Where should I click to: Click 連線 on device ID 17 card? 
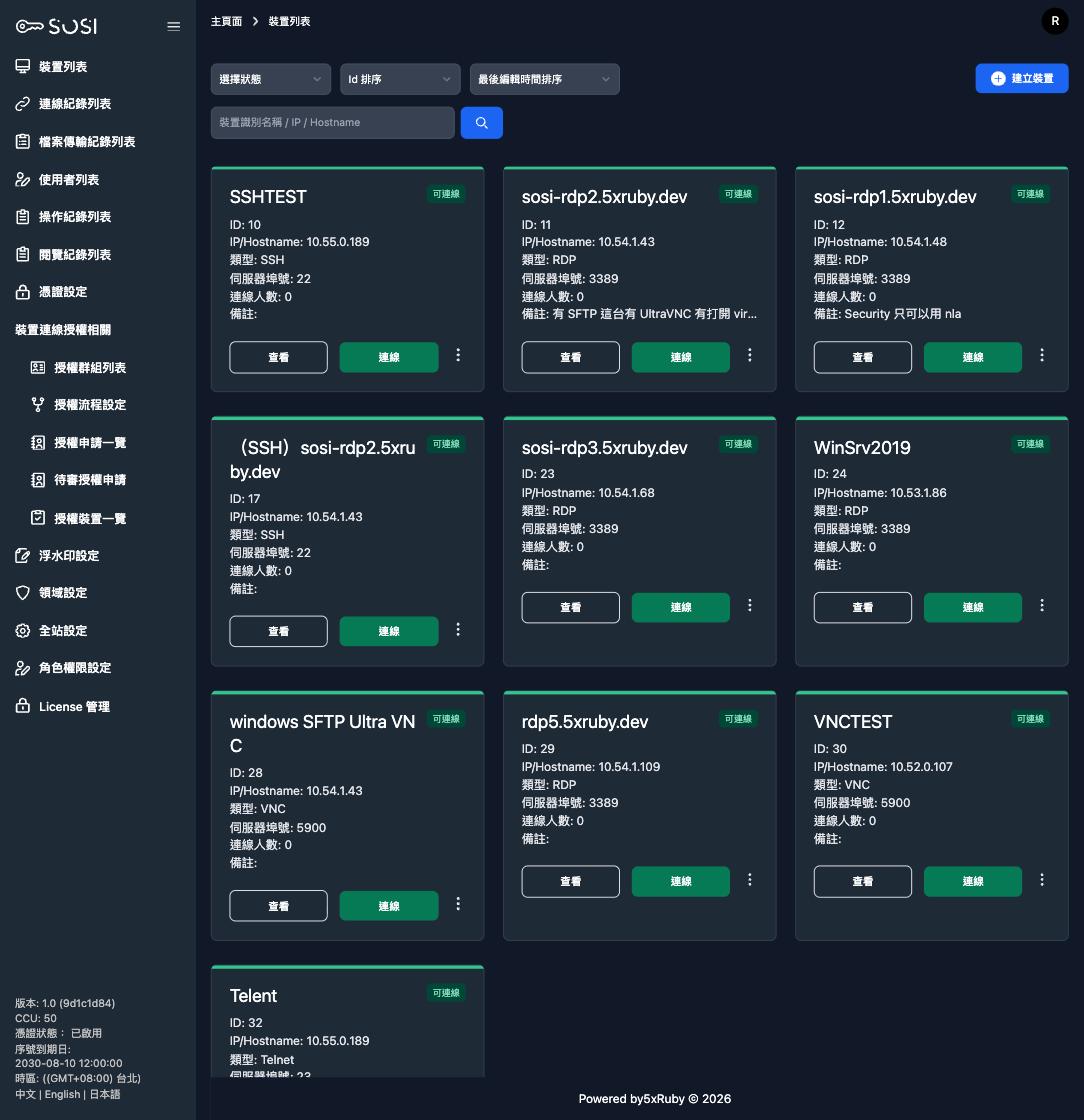(x=388, y=631)
